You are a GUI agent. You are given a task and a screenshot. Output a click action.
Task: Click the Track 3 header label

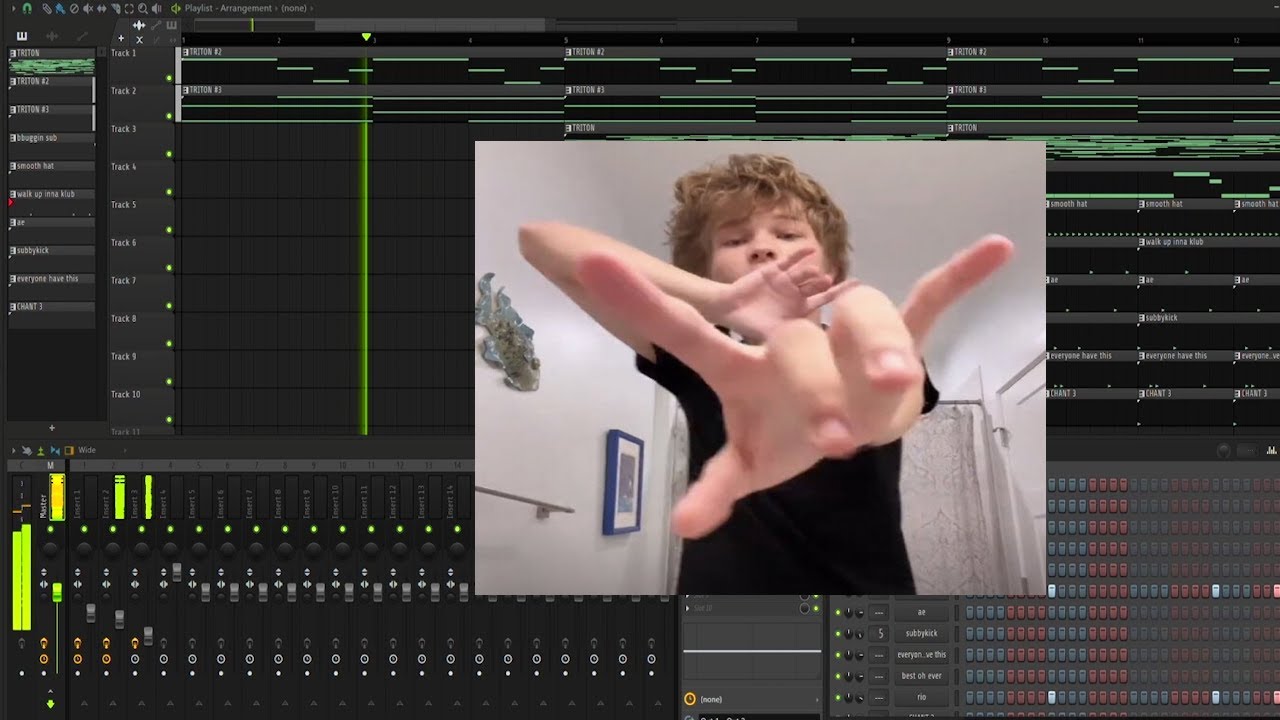[123, 129]
